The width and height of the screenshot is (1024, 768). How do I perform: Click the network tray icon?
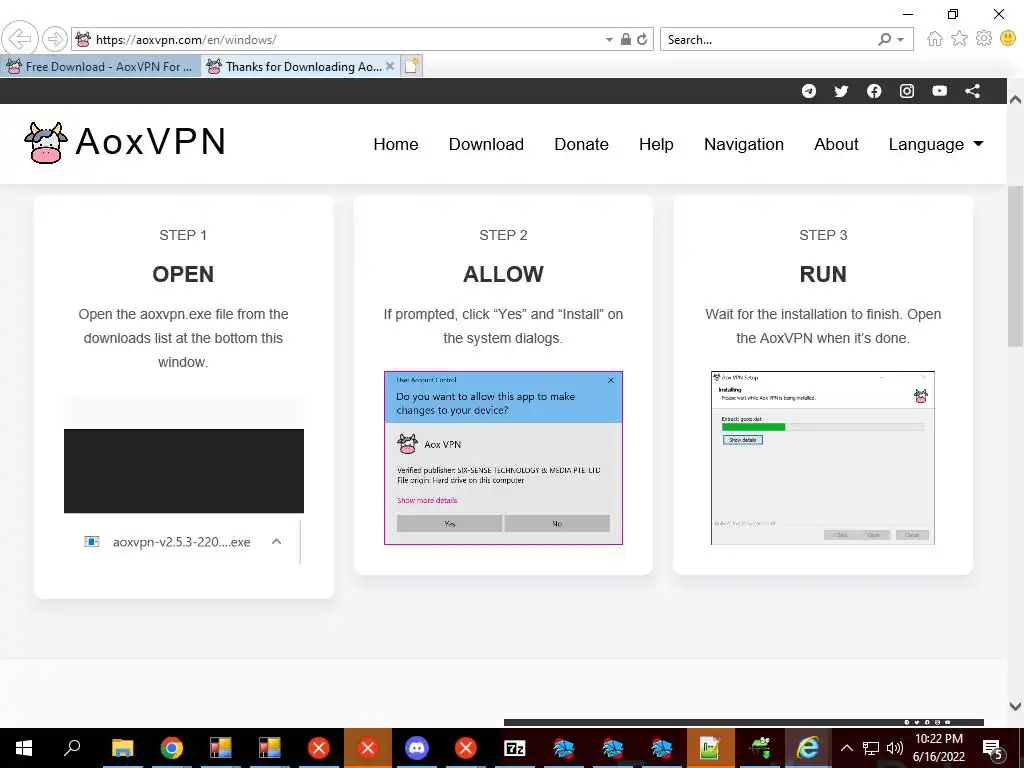coord(871,748)
